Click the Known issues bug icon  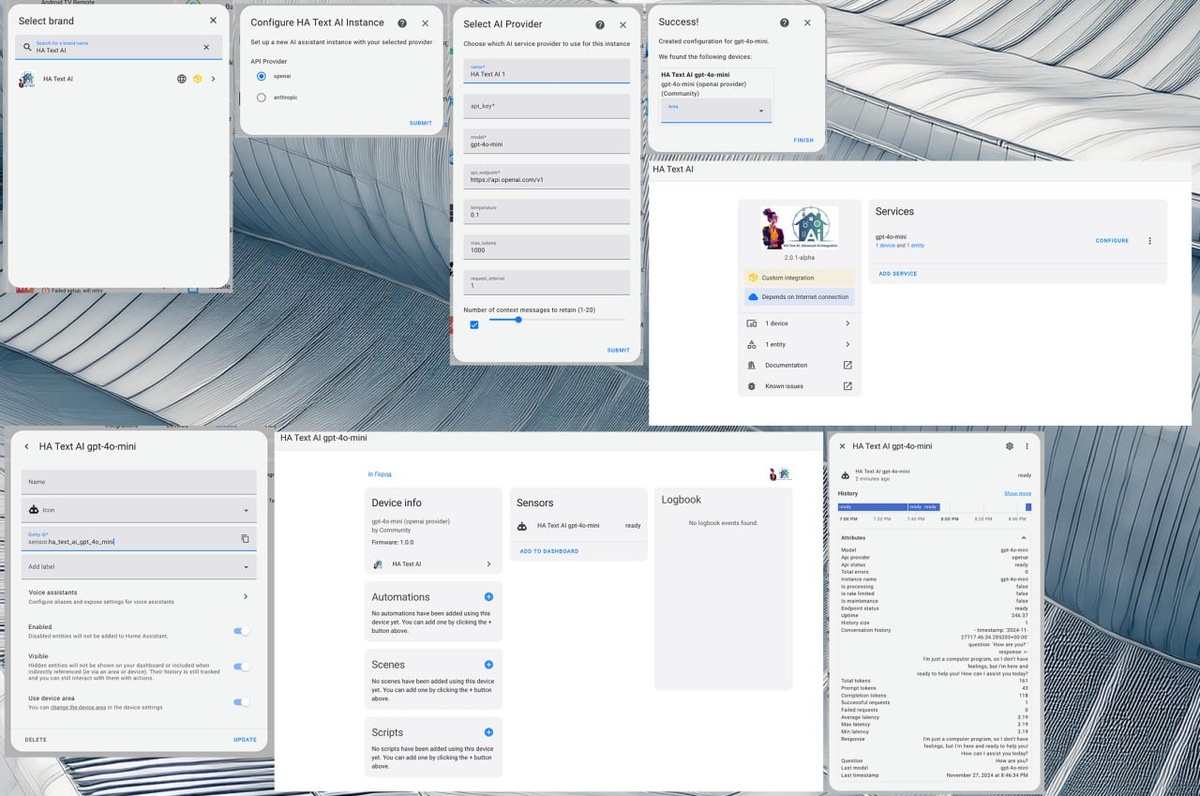tap(752, 386)
